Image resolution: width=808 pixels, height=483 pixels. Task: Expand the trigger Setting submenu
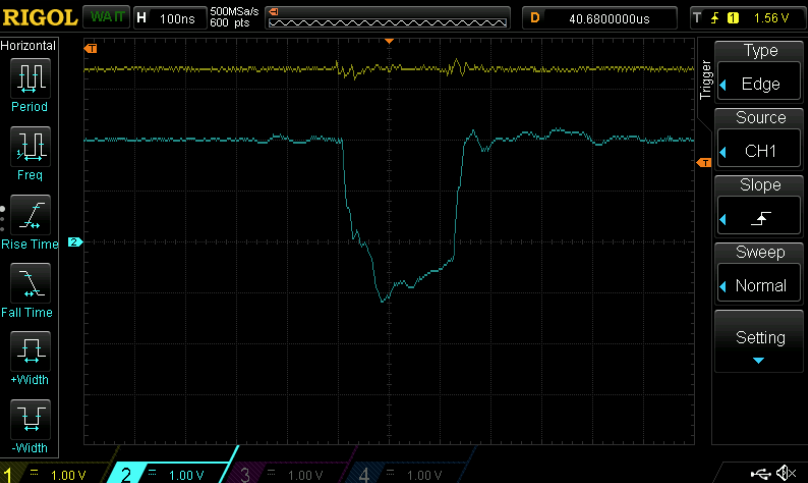click(759, 343)
